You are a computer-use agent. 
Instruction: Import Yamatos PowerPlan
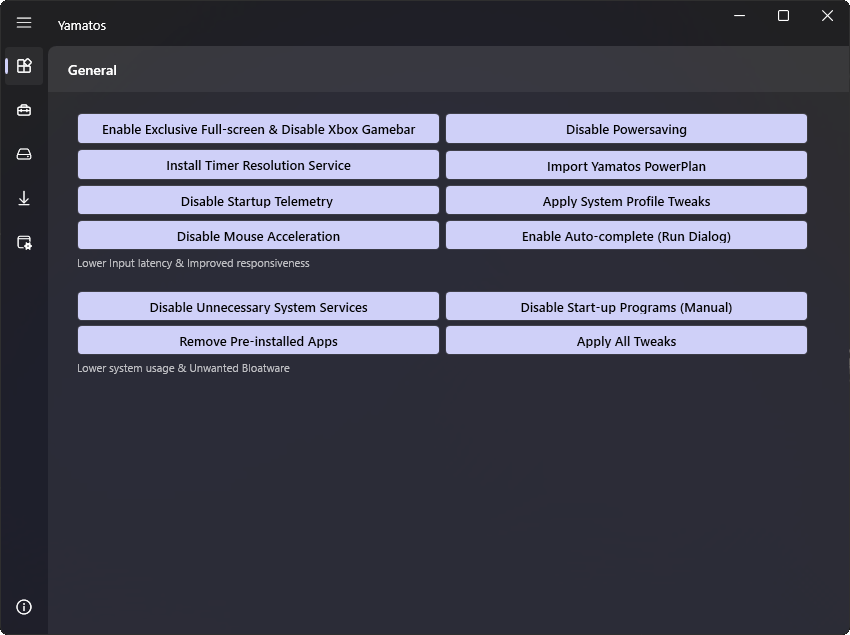click(626, 165)
